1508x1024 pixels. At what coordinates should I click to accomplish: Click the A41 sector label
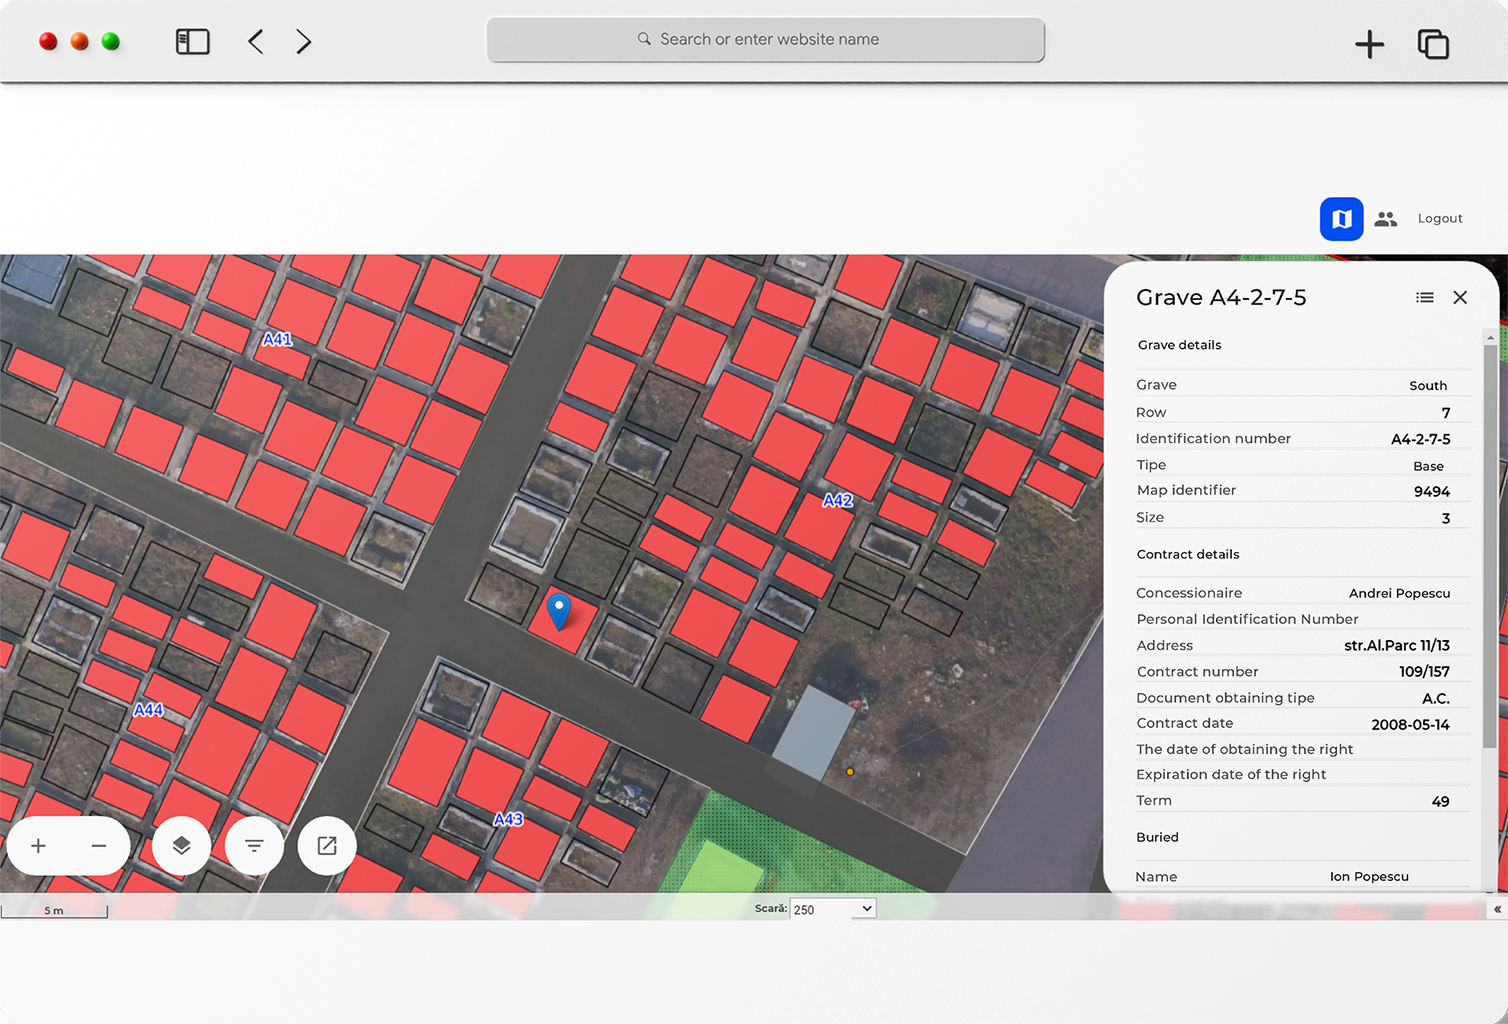coord(277,340)
